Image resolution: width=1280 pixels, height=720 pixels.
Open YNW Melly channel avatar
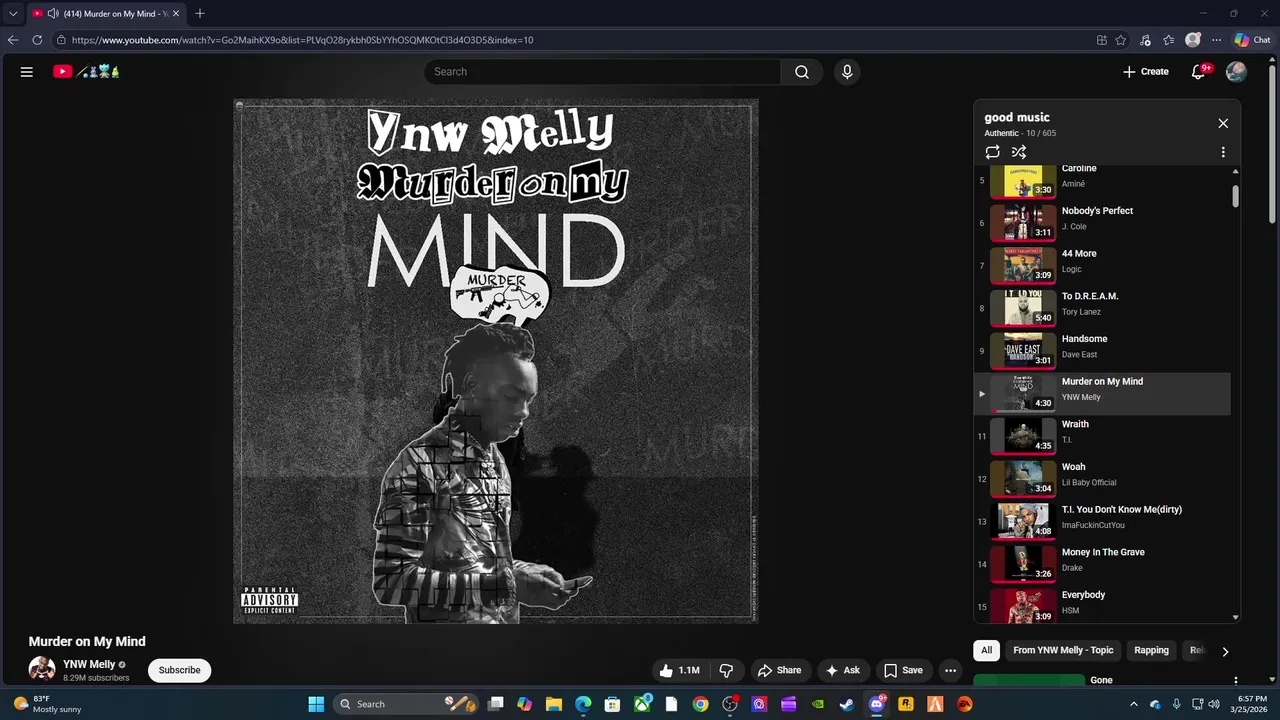pyautogui.click(x=42, y=670)
